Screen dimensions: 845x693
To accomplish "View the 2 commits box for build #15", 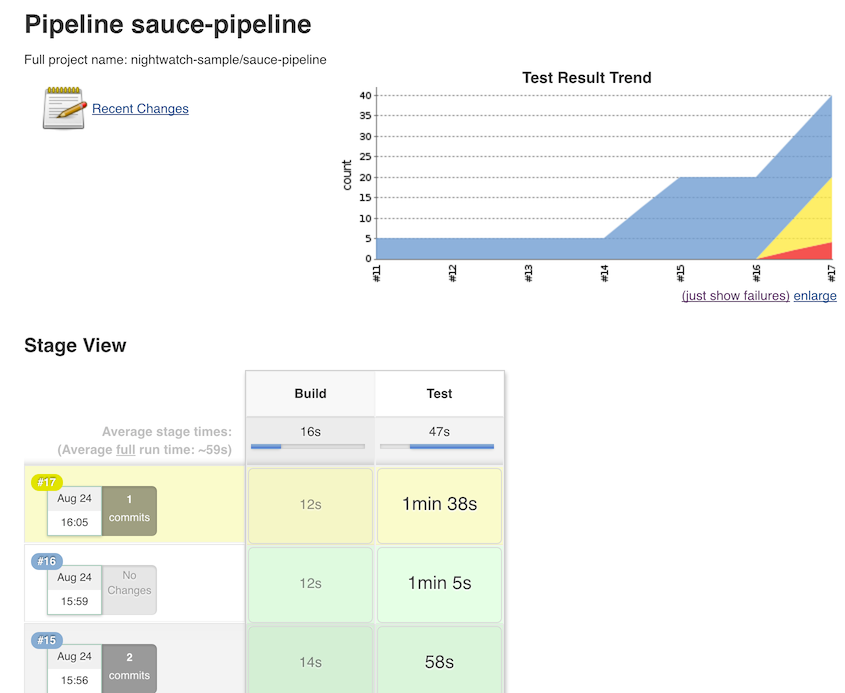I will pos(129,667).
